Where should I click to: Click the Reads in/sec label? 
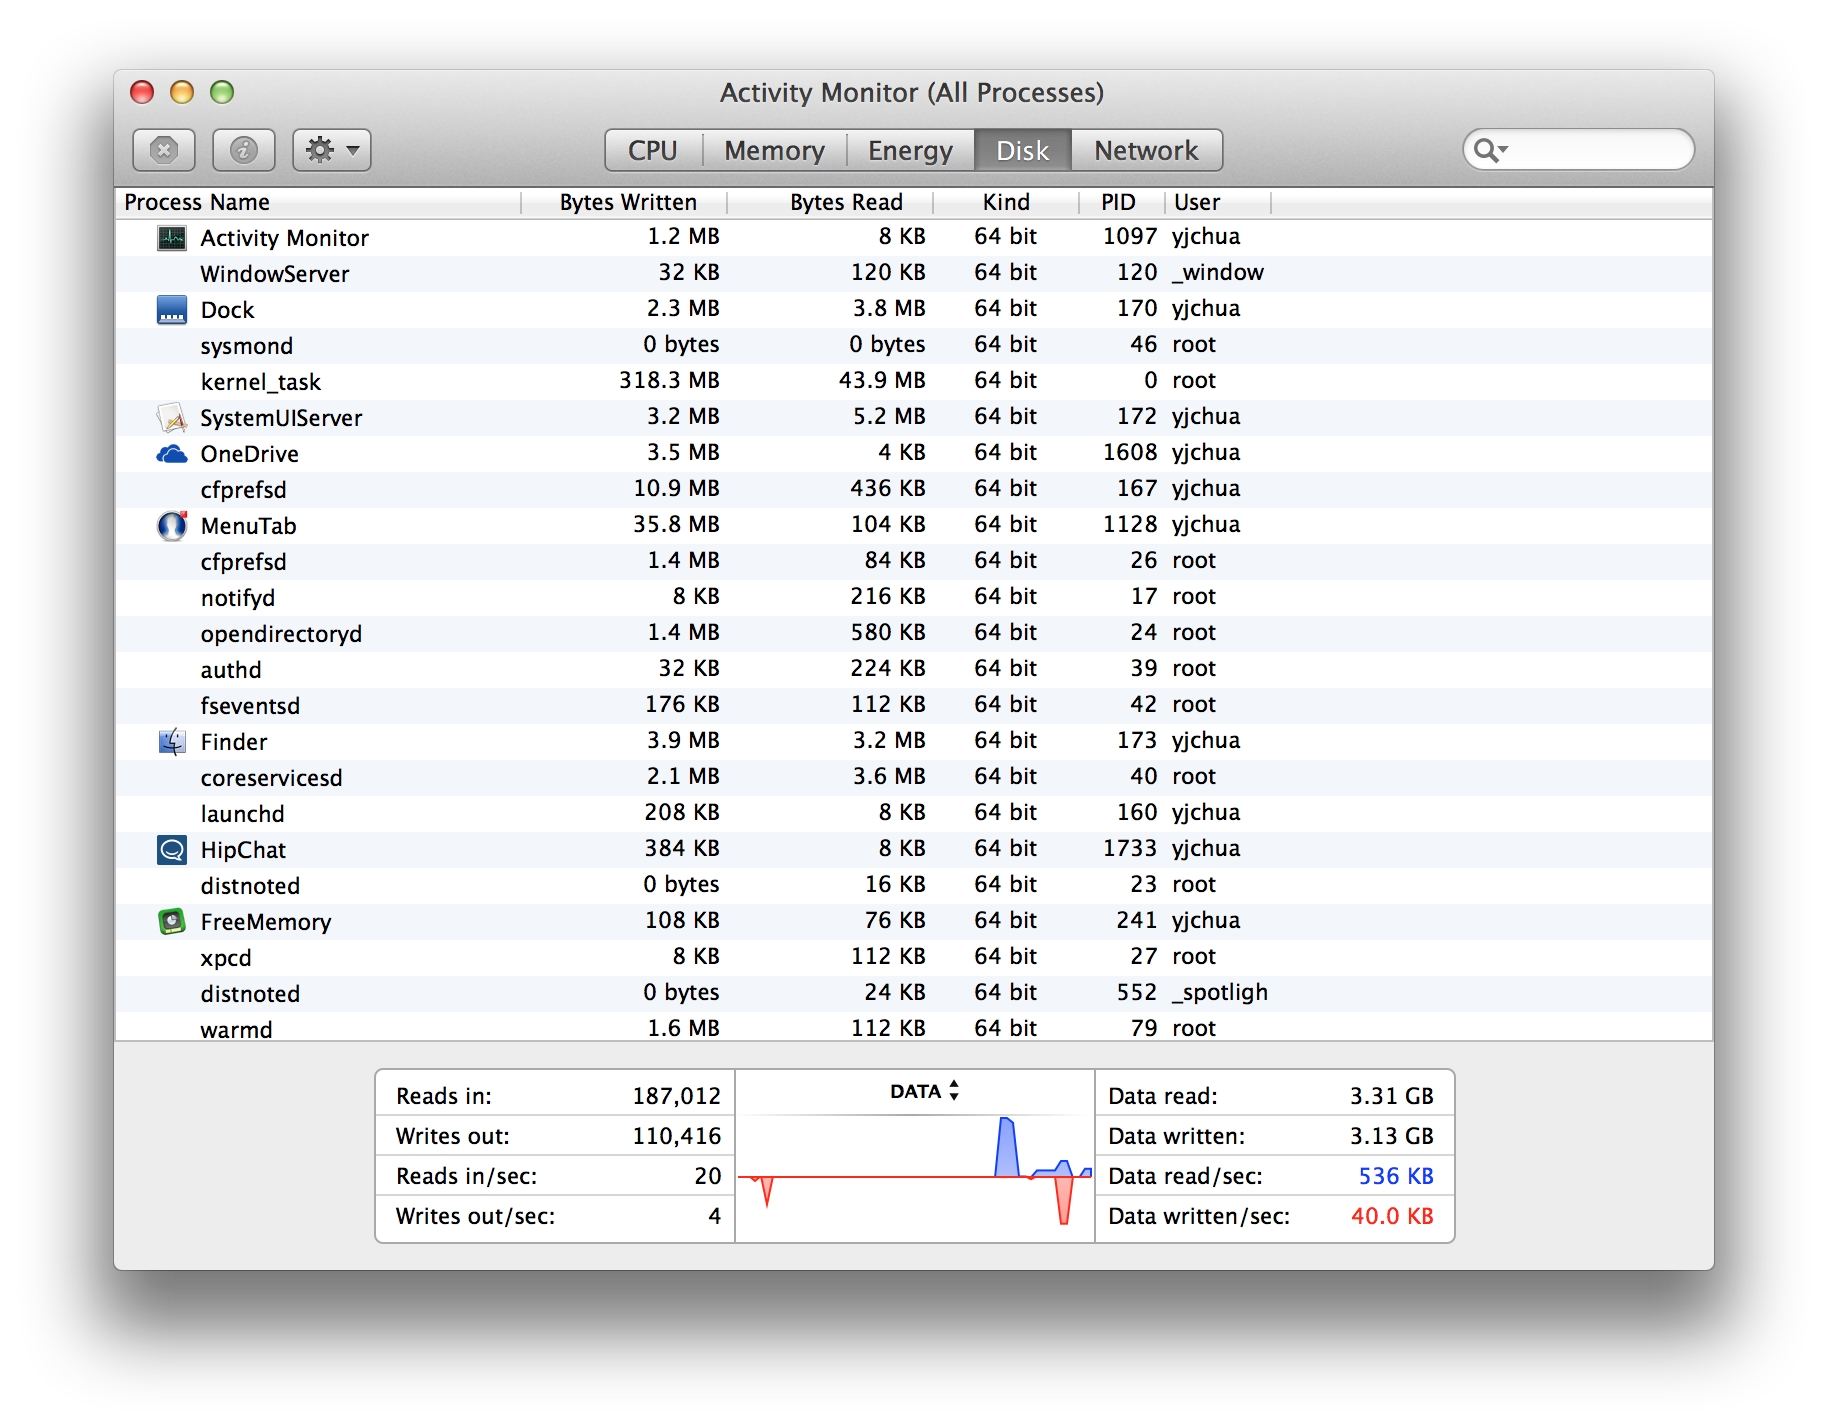click(x=466, y=1177)
